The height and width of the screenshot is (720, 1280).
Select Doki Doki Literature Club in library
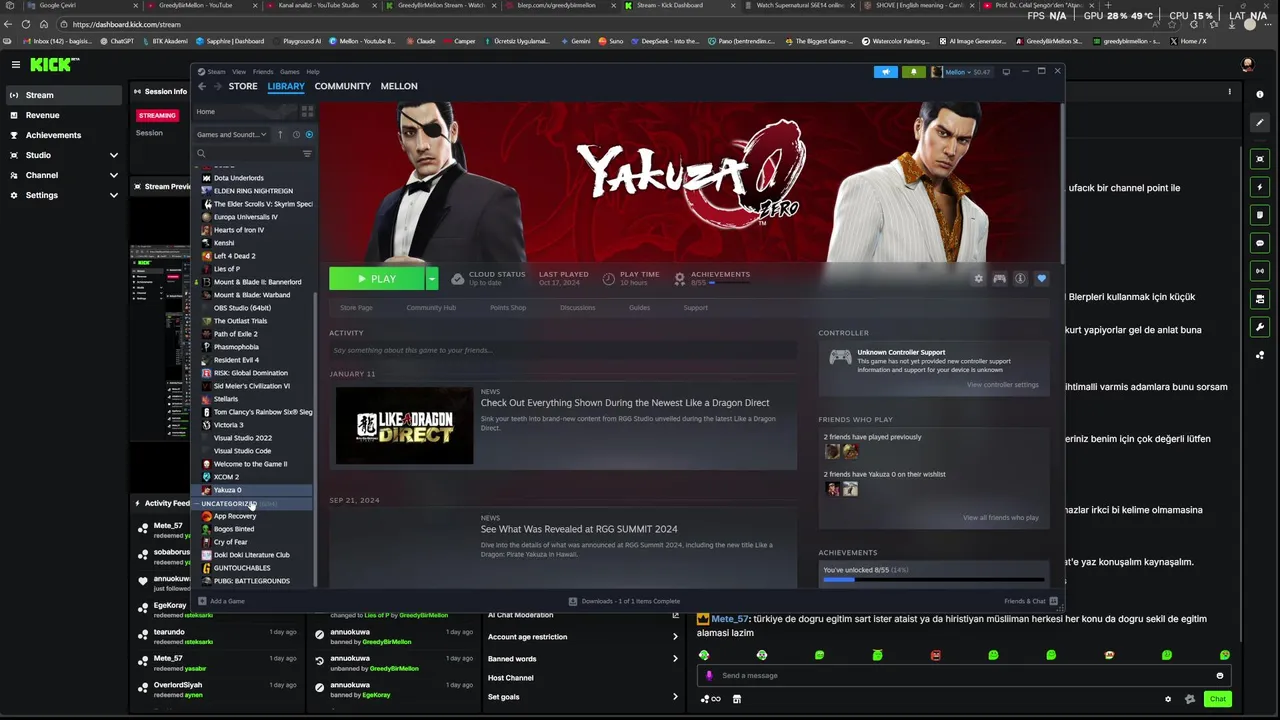pyautogui.click(x=251, y=555)
